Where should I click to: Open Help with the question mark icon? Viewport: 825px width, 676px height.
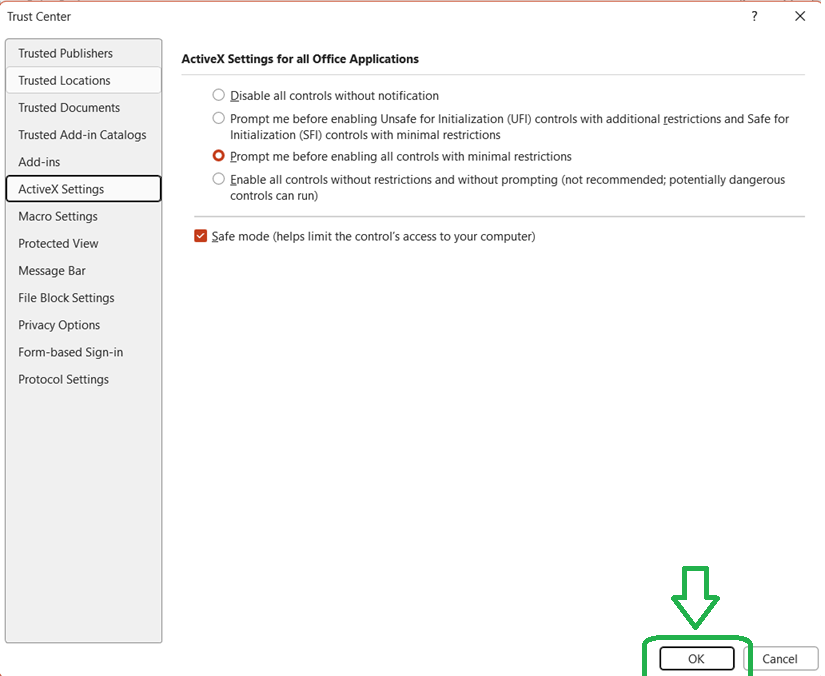click(754, 16)
